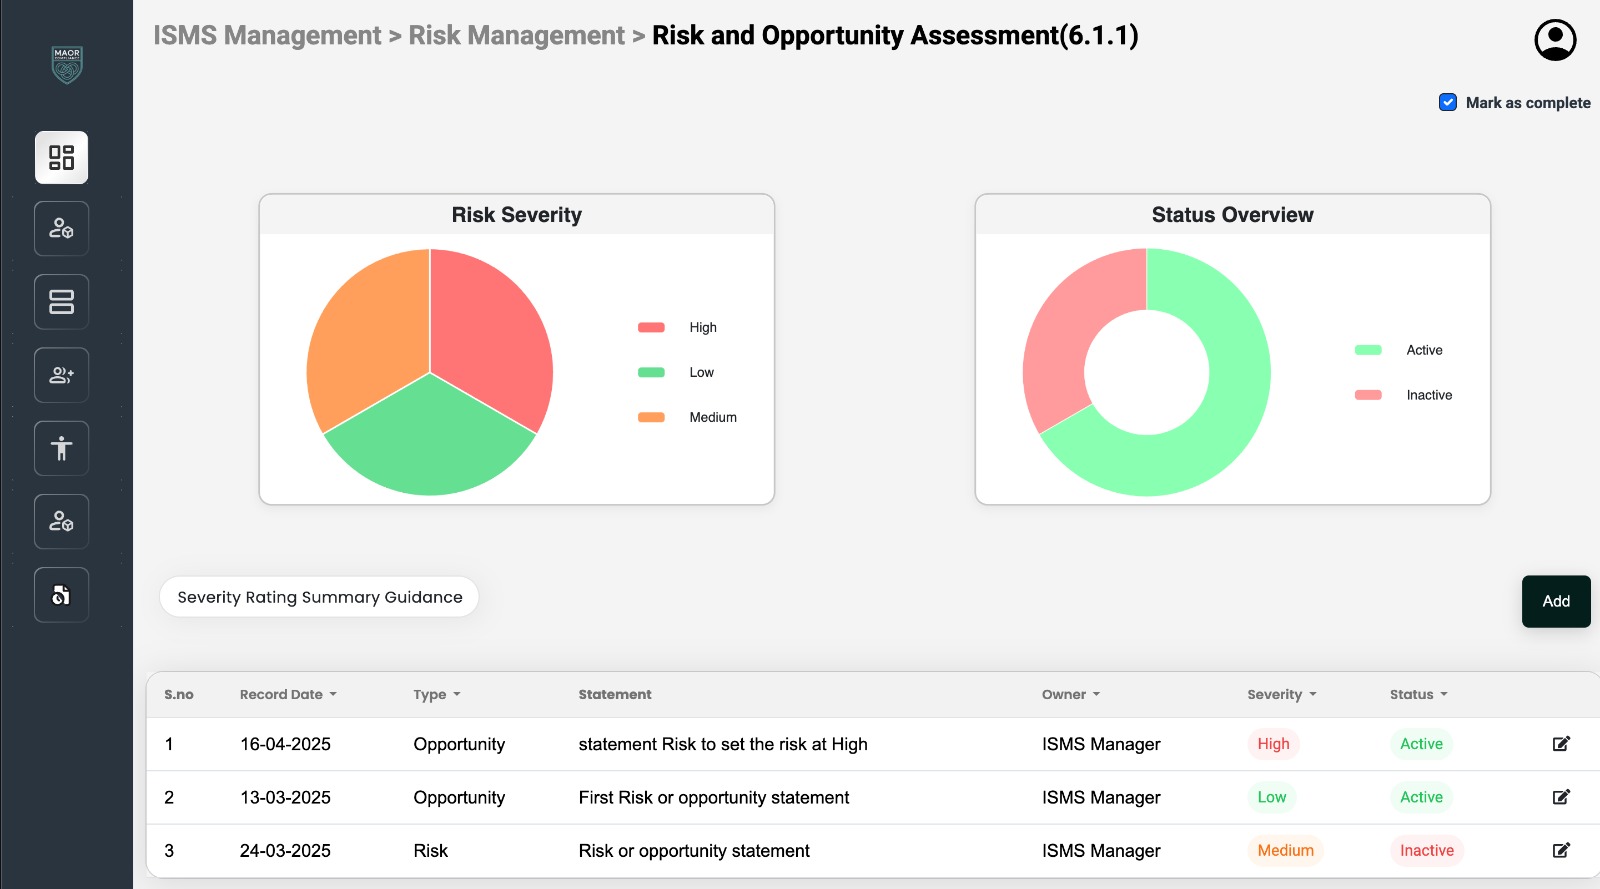Click the Medium severity badge in row 3
Screen dimensions: 1600x889
pos(1285,850)
